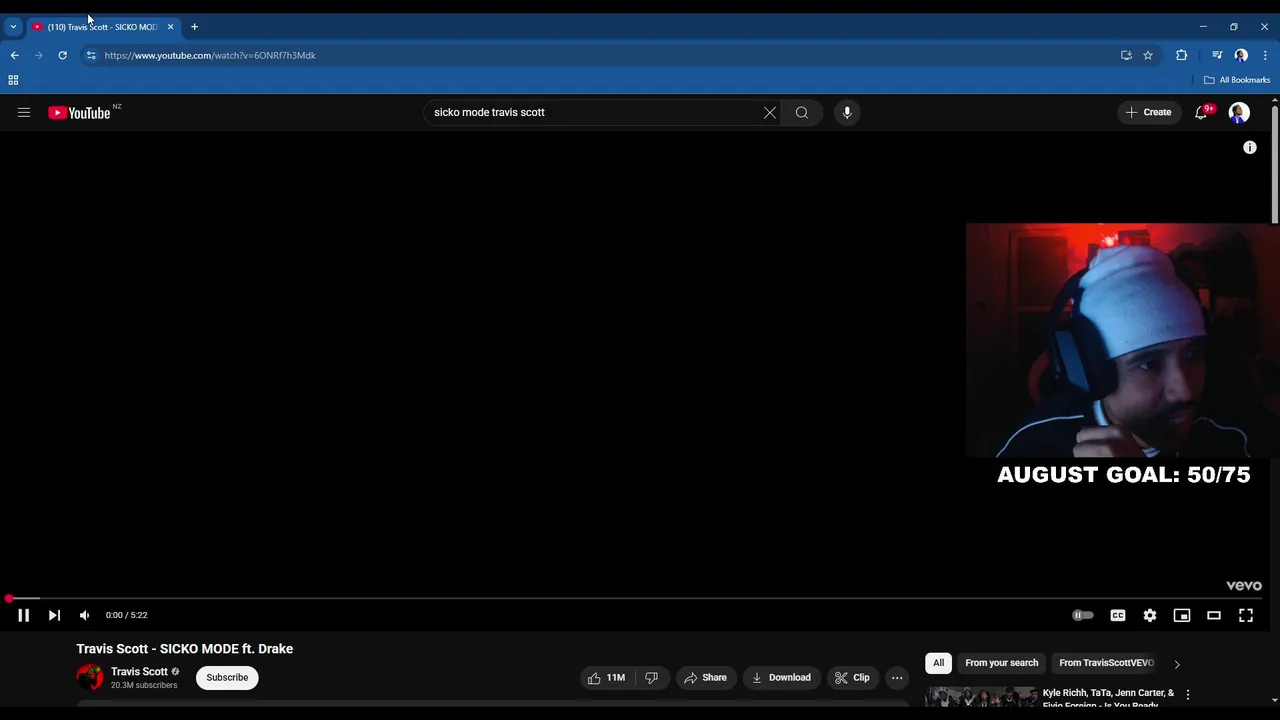Select the All filter chip
Screen dimensions: 1280x720
[938, 663]
